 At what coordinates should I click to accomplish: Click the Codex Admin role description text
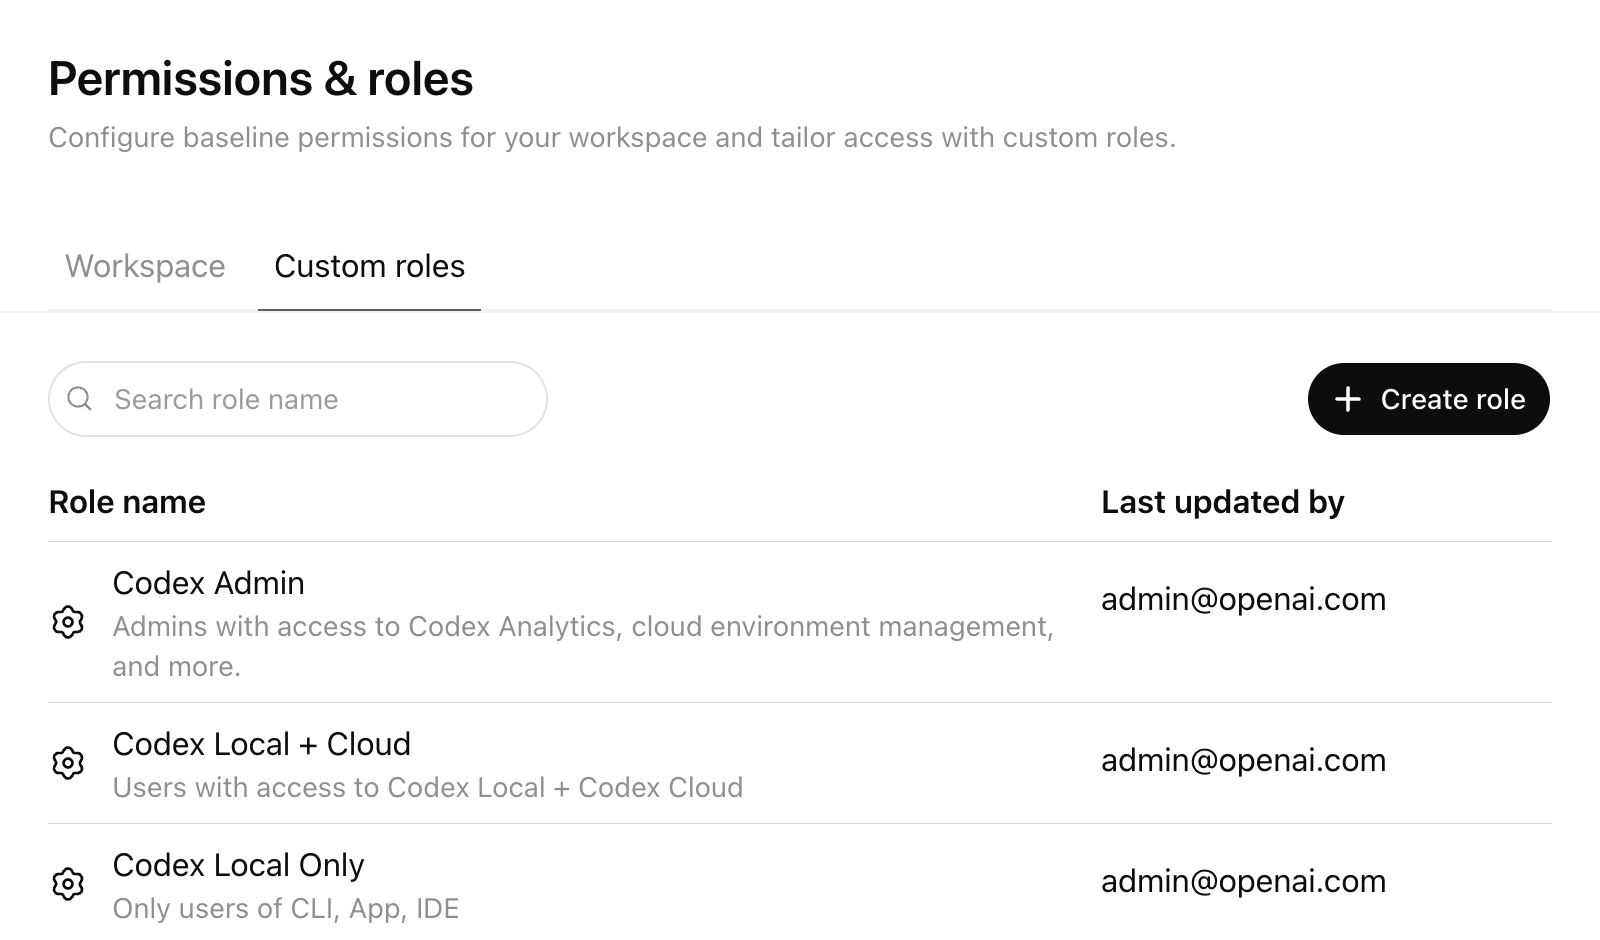click(x=583, y=645)
